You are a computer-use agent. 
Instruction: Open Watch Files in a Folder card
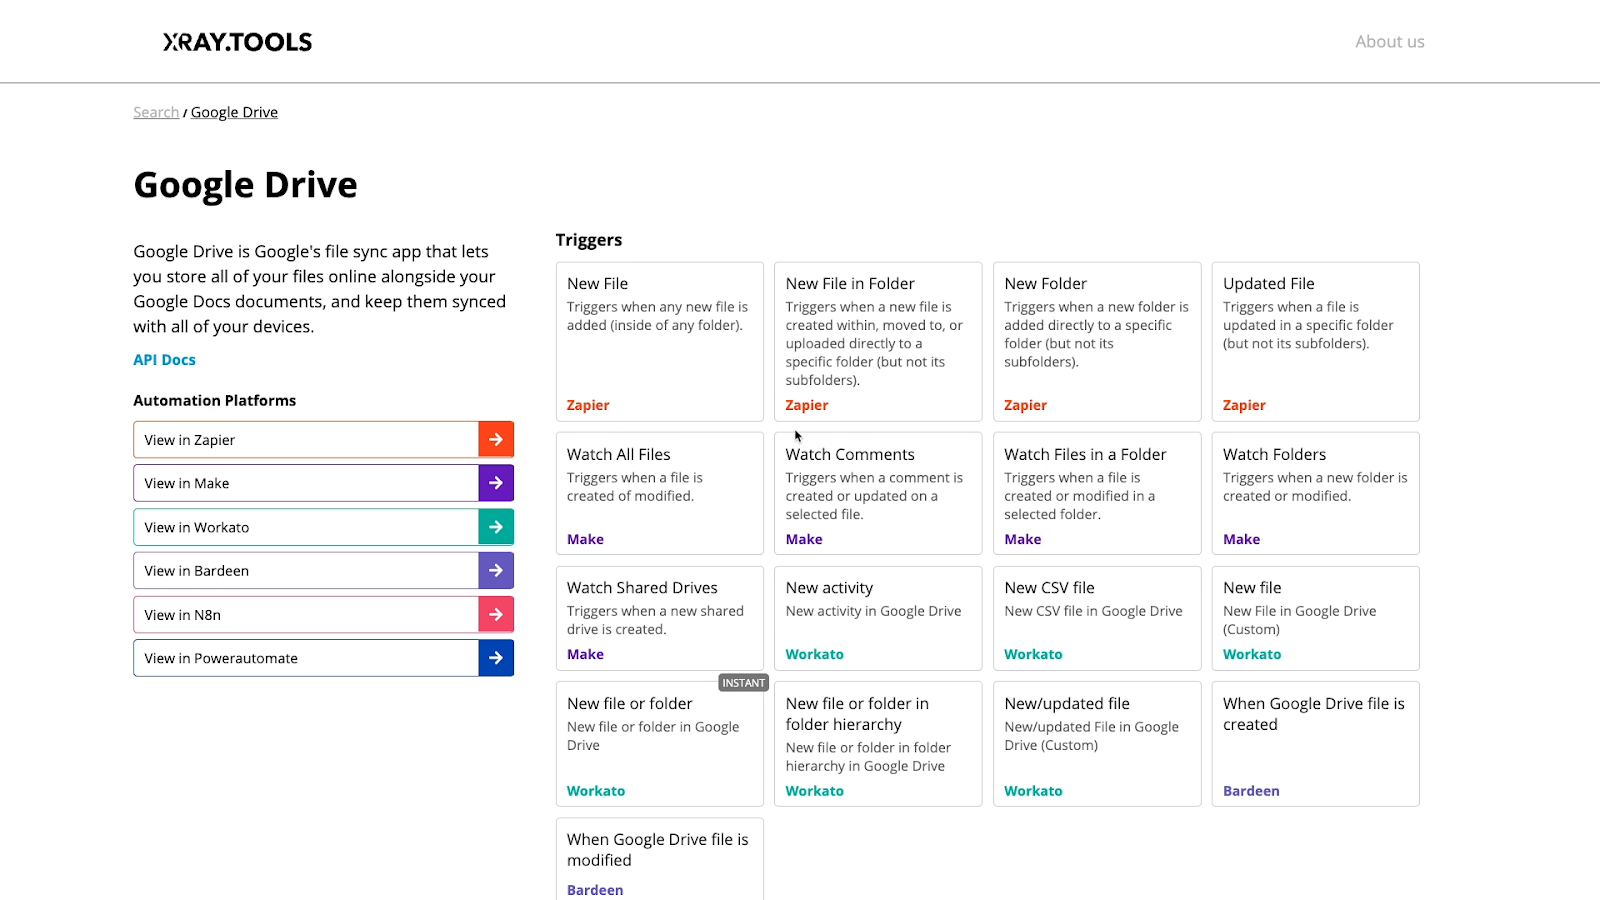(x=1097, y=494)
